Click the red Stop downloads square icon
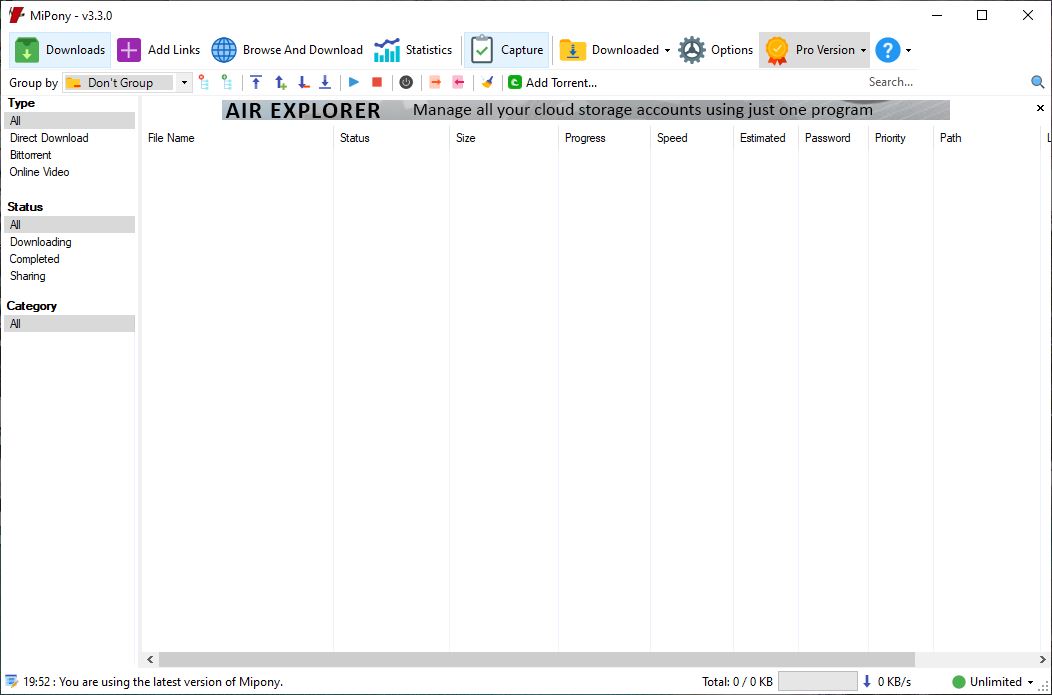Image resolution: width=1052 pixels, height=695 pixels. (x=377, y=82)
